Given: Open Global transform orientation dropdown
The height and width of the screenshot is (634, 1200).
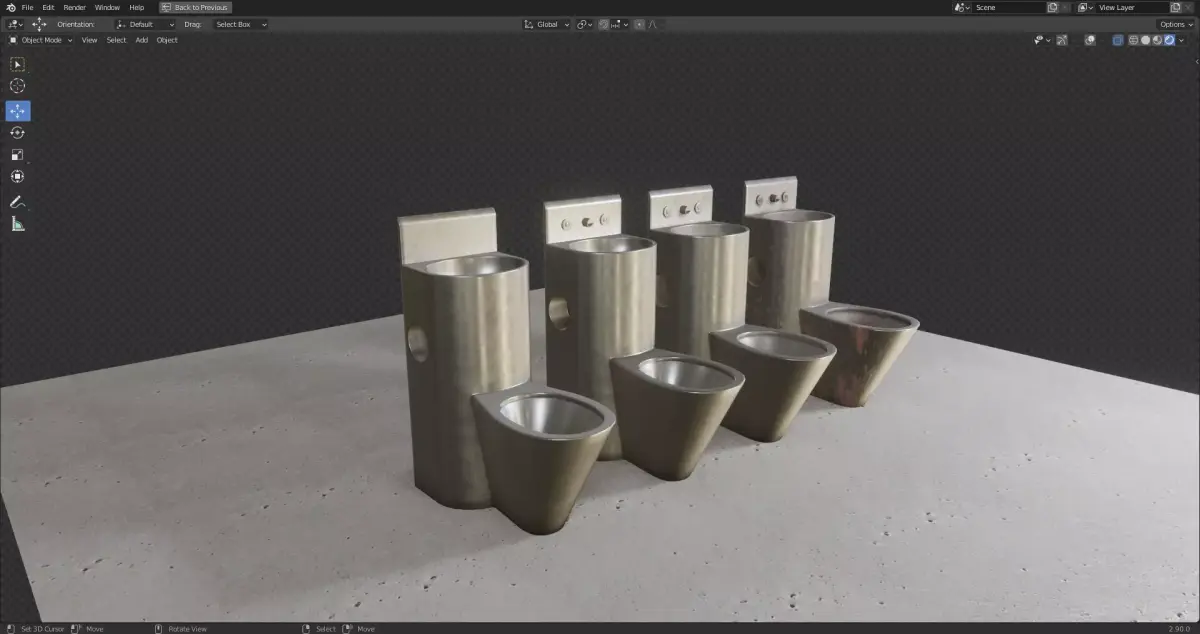Looking at the screenshot, I should [547, 24].
